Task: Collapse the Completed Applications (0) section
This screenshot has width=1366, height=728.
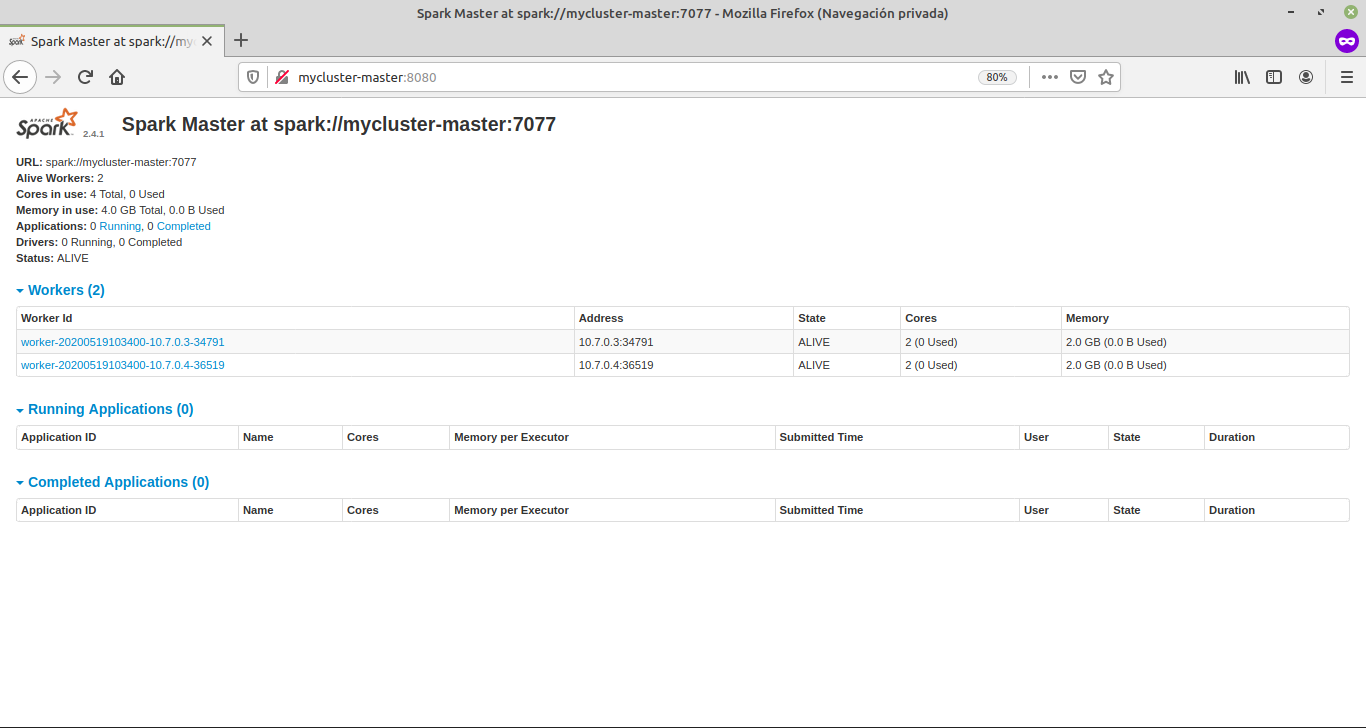Action: point(113,482)
